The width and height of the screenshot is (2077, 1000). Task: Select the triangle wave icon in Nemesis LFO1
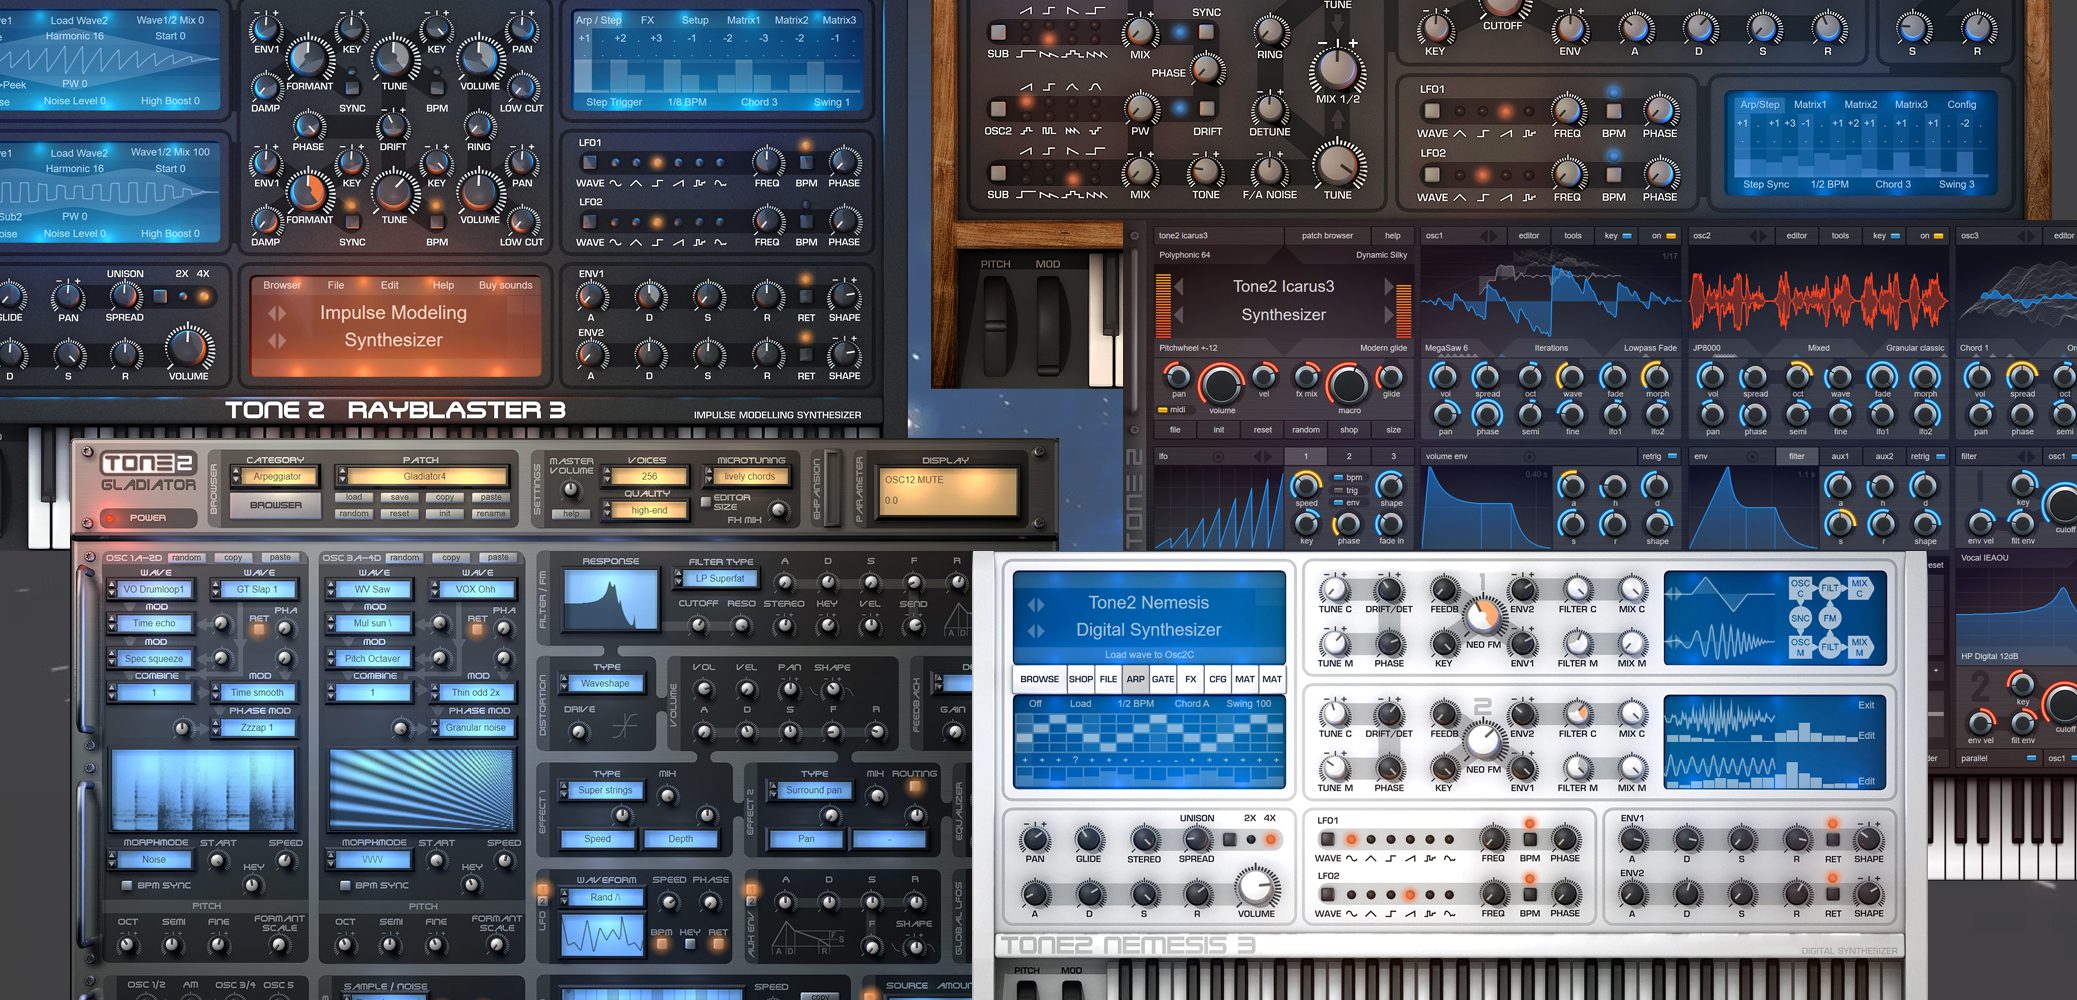point(1371,858)
